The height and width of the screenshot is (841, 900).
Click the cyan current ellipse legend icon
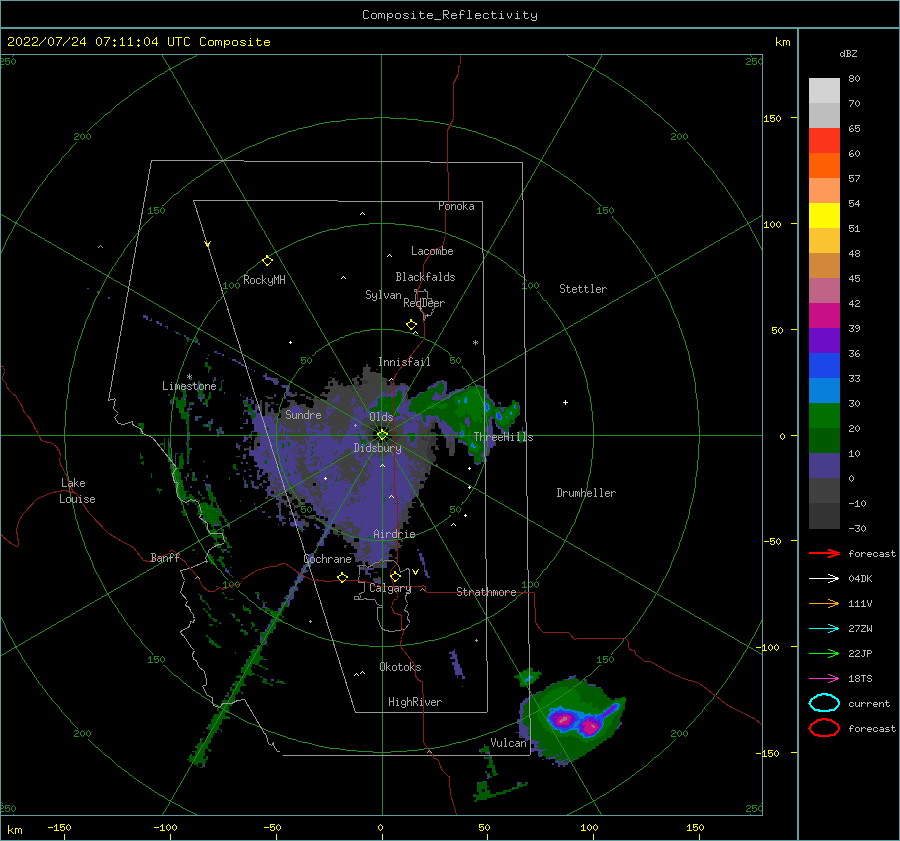click(x=824, y=703)
